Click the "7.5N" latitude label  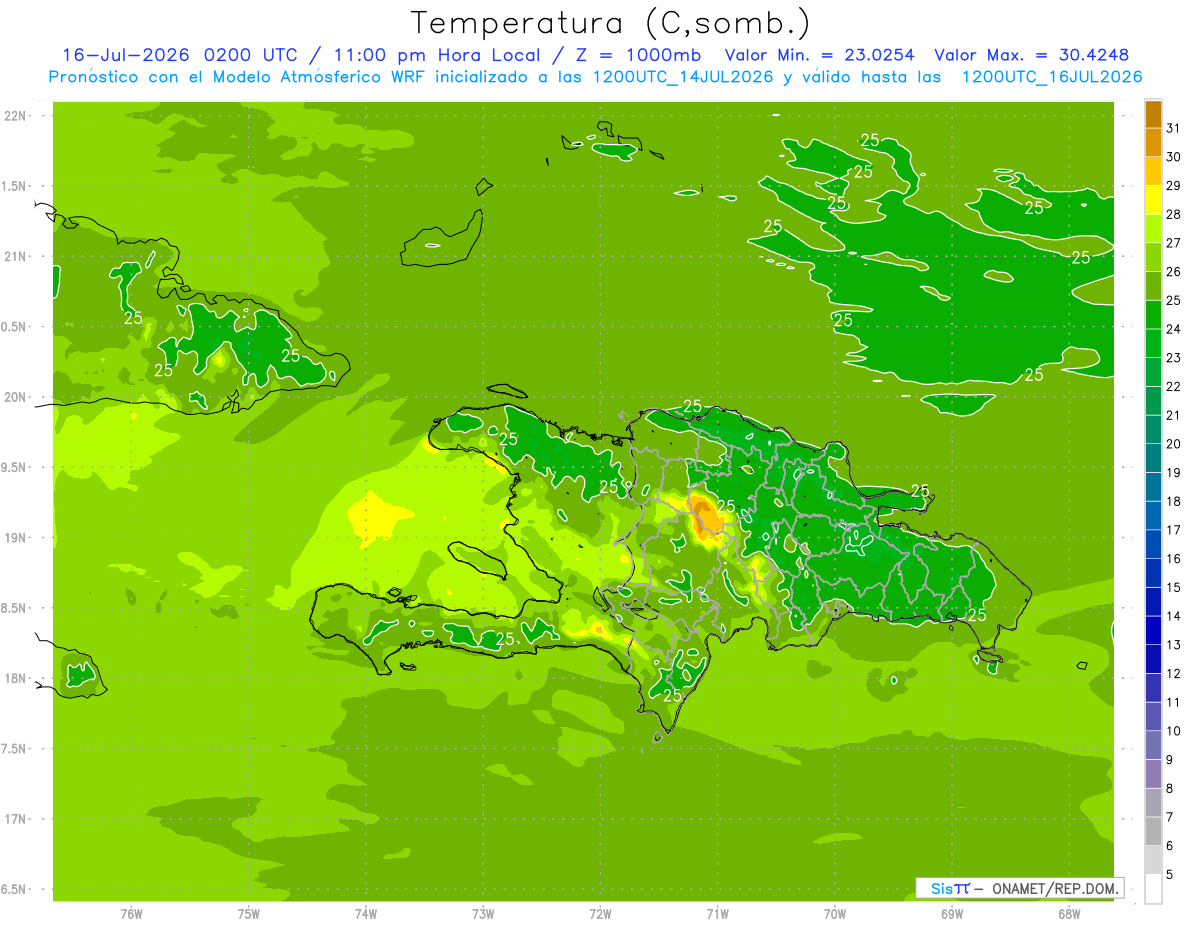click(16, 749)
